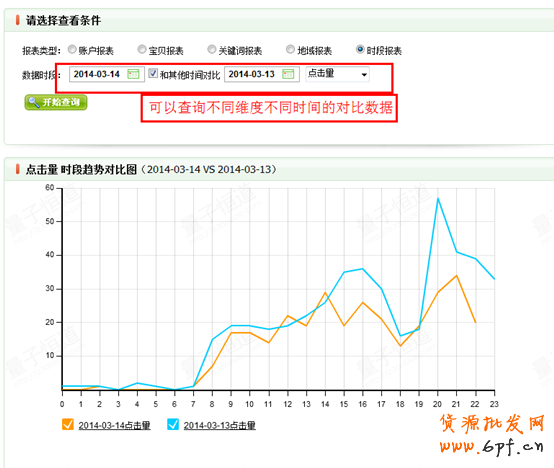Open the 2014-03-13点击量 legend link
This screenshot has width=554, height=468.
[219, 425]
